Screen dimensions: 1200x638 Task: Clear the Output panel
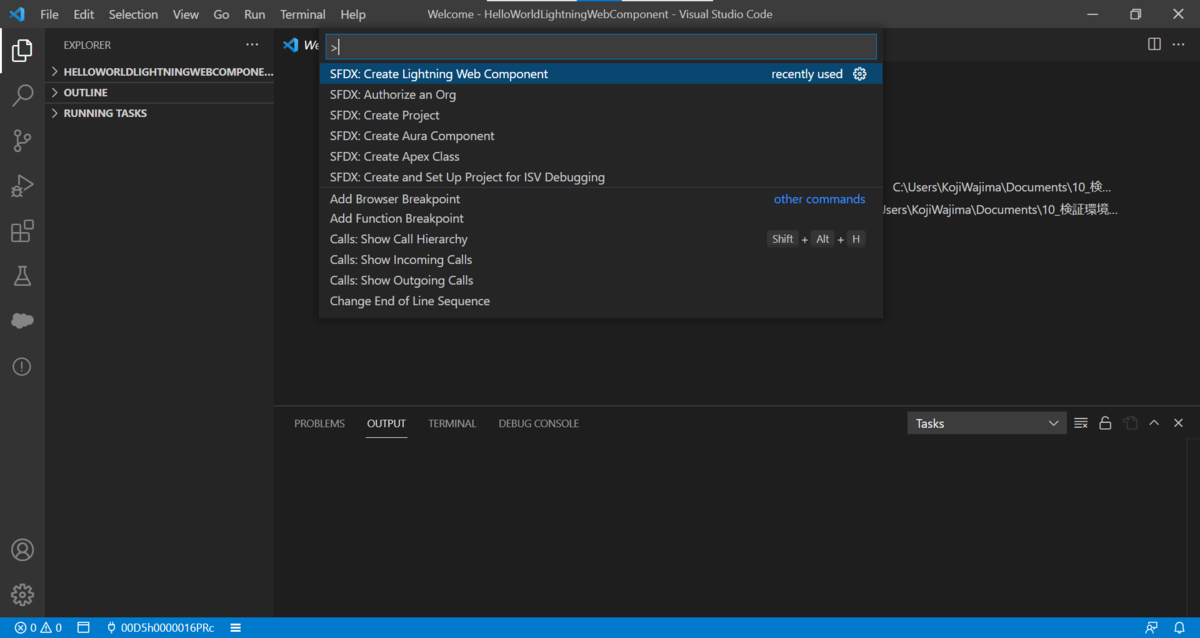(1081, 423)
